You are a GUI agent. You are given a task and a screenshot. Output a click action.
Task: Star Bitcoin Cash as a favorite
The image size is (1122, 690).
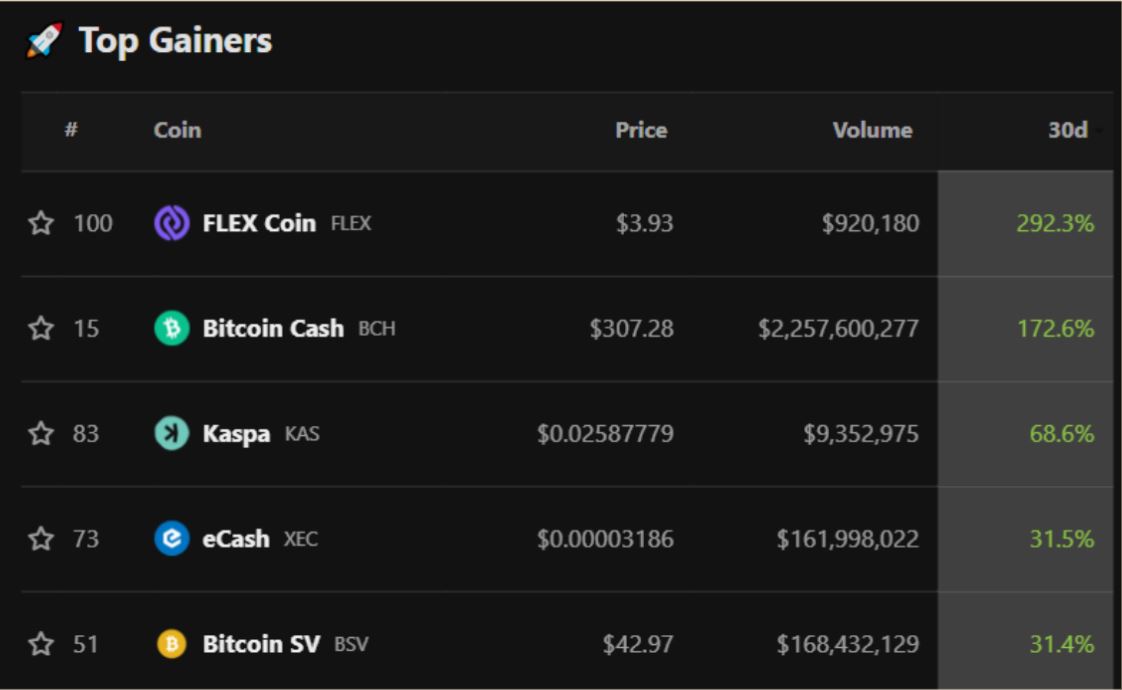click(41, 329)
